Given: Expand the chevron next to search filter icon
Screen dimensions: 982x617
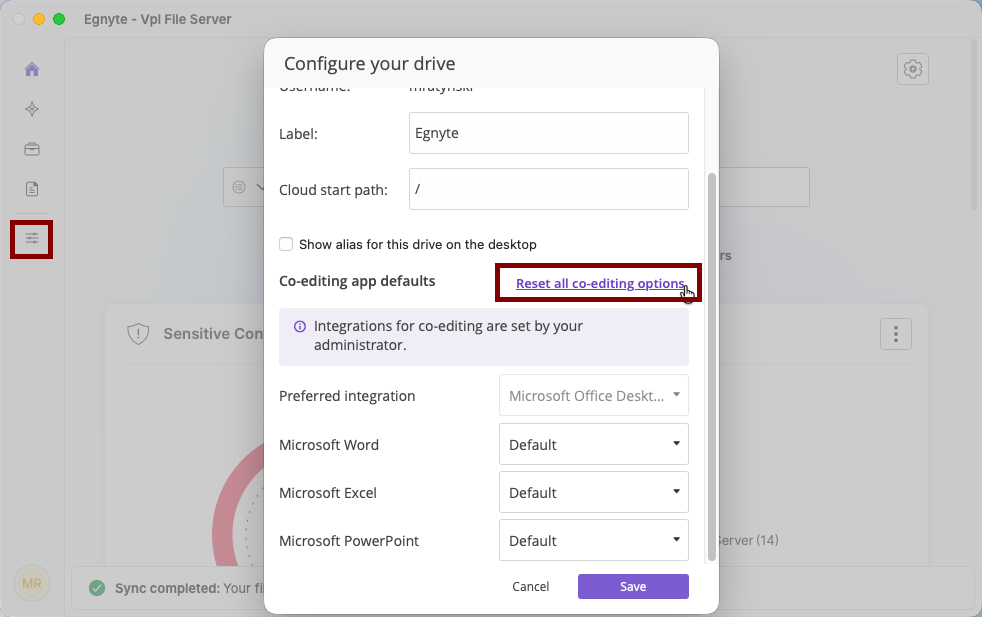Looking at the screenshot, I should (x=260, y=187).
